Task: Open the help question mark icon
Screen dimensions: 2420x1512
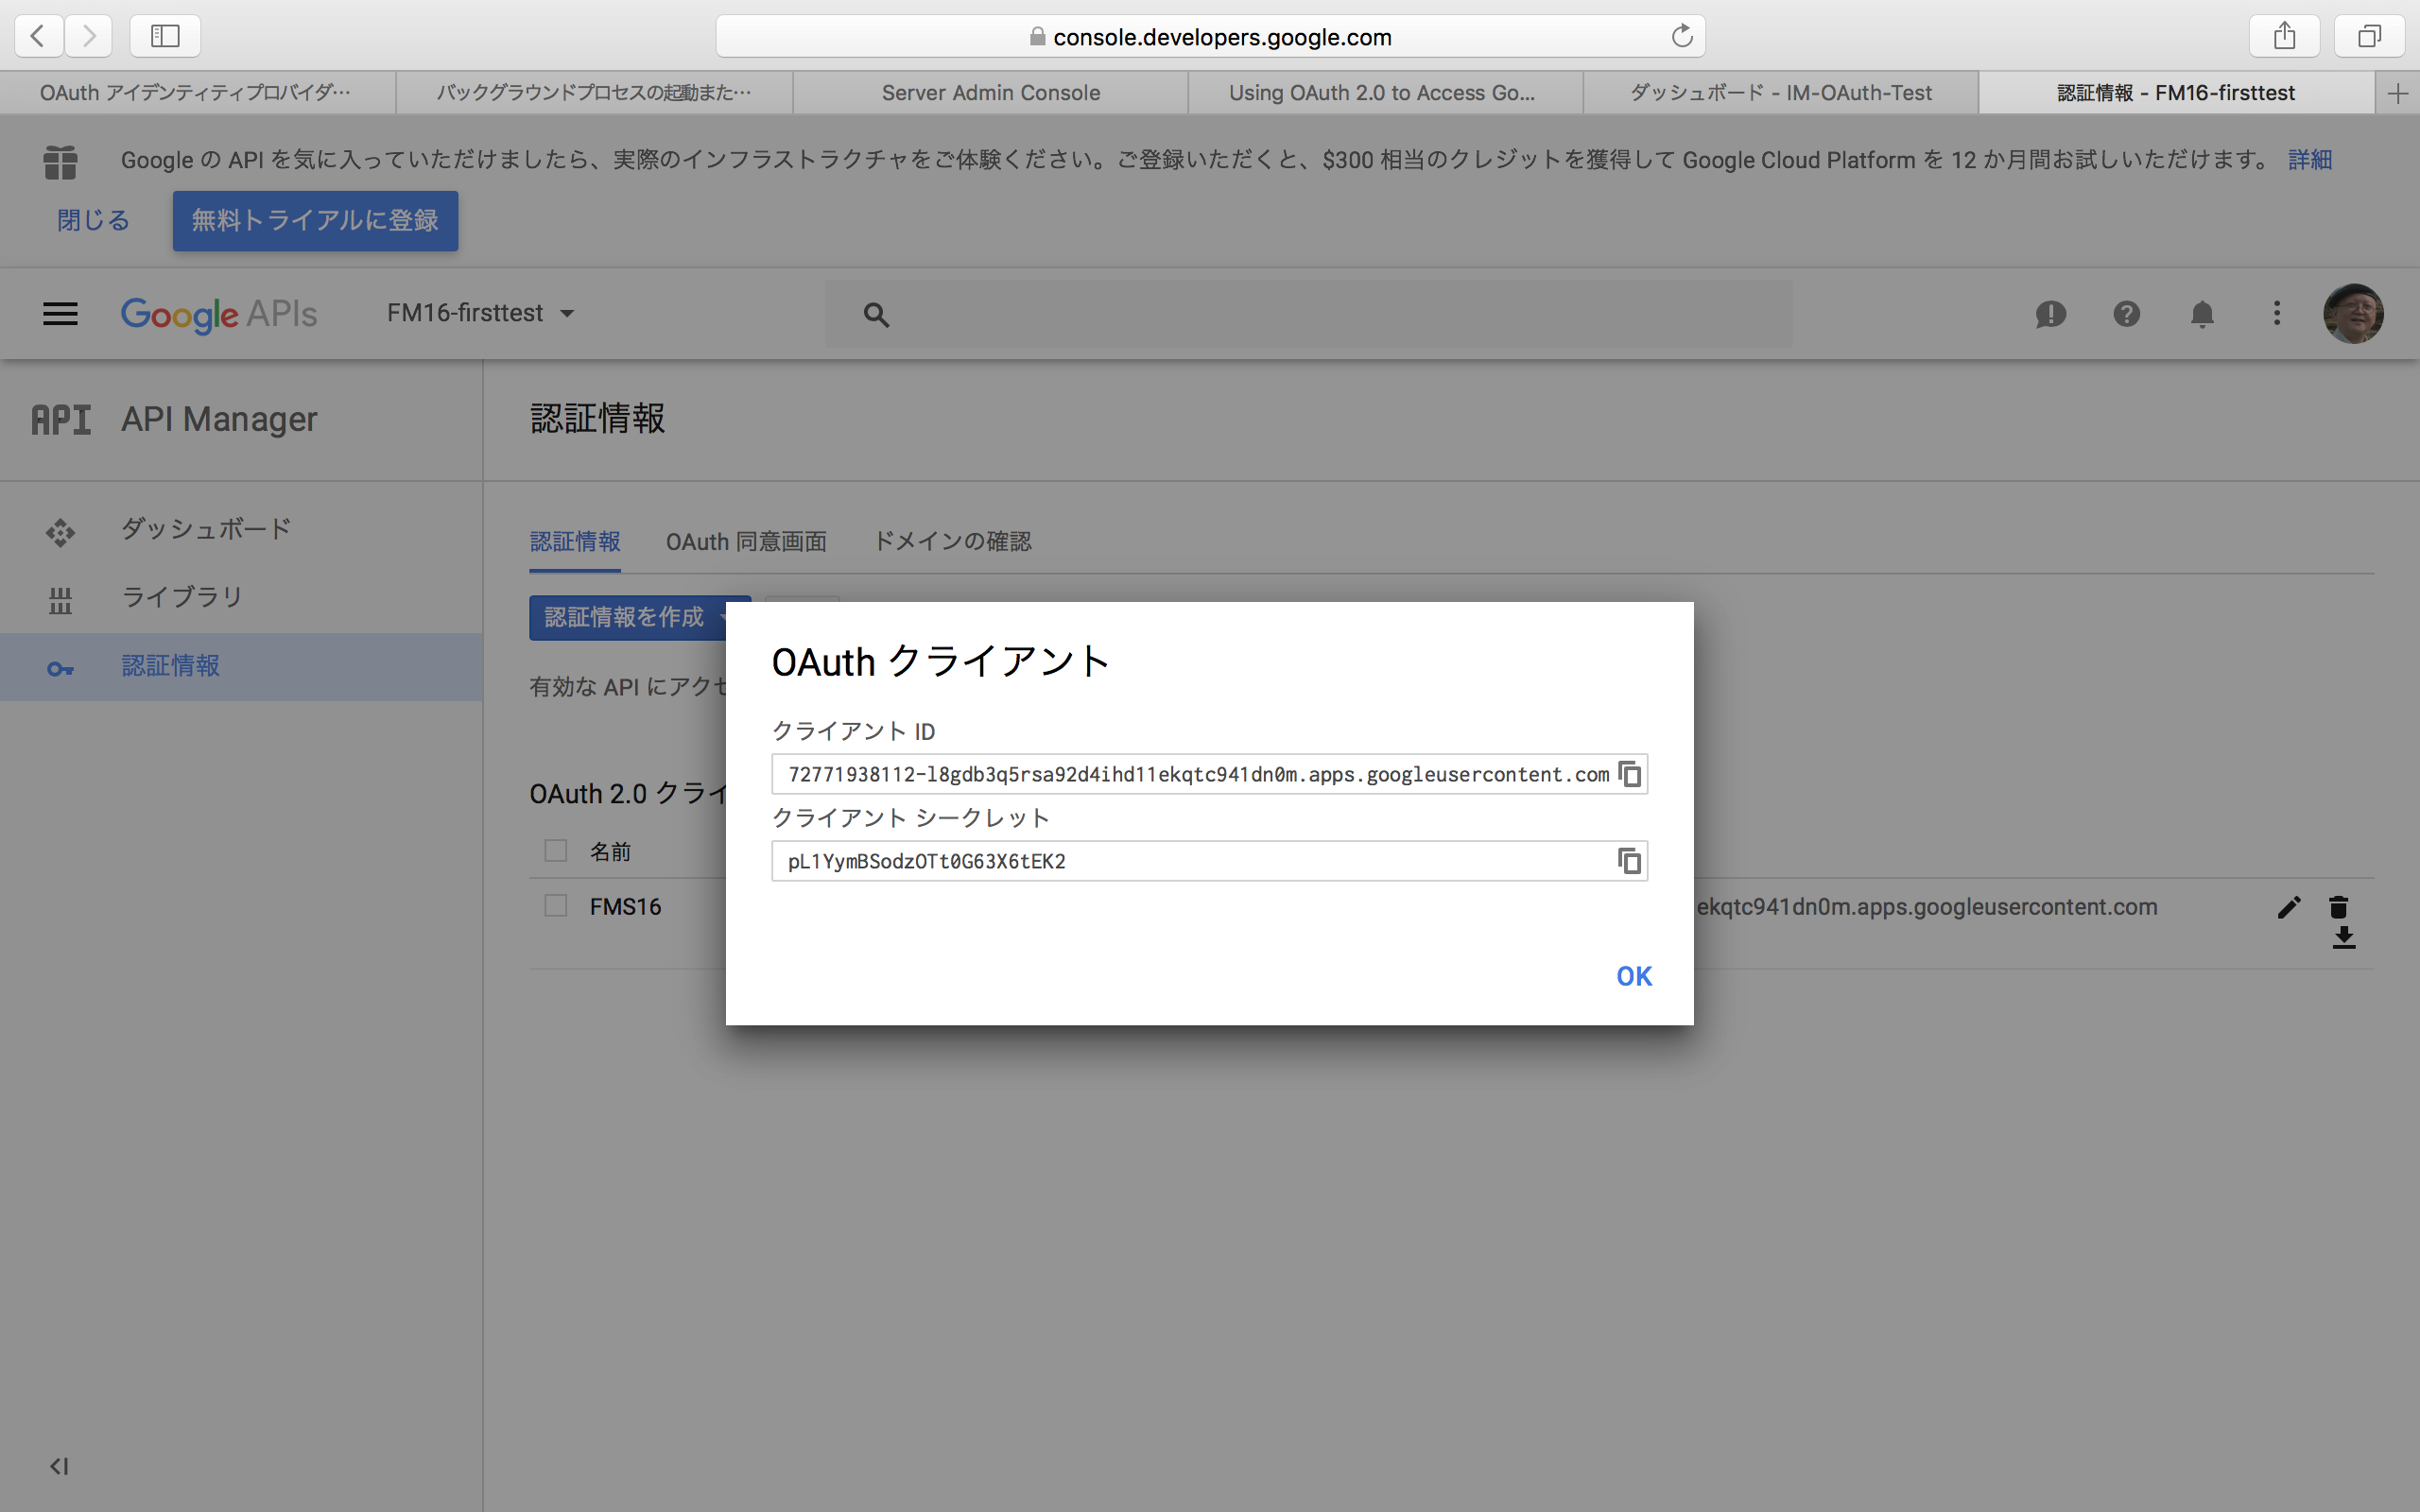Action: point(2126,314)
